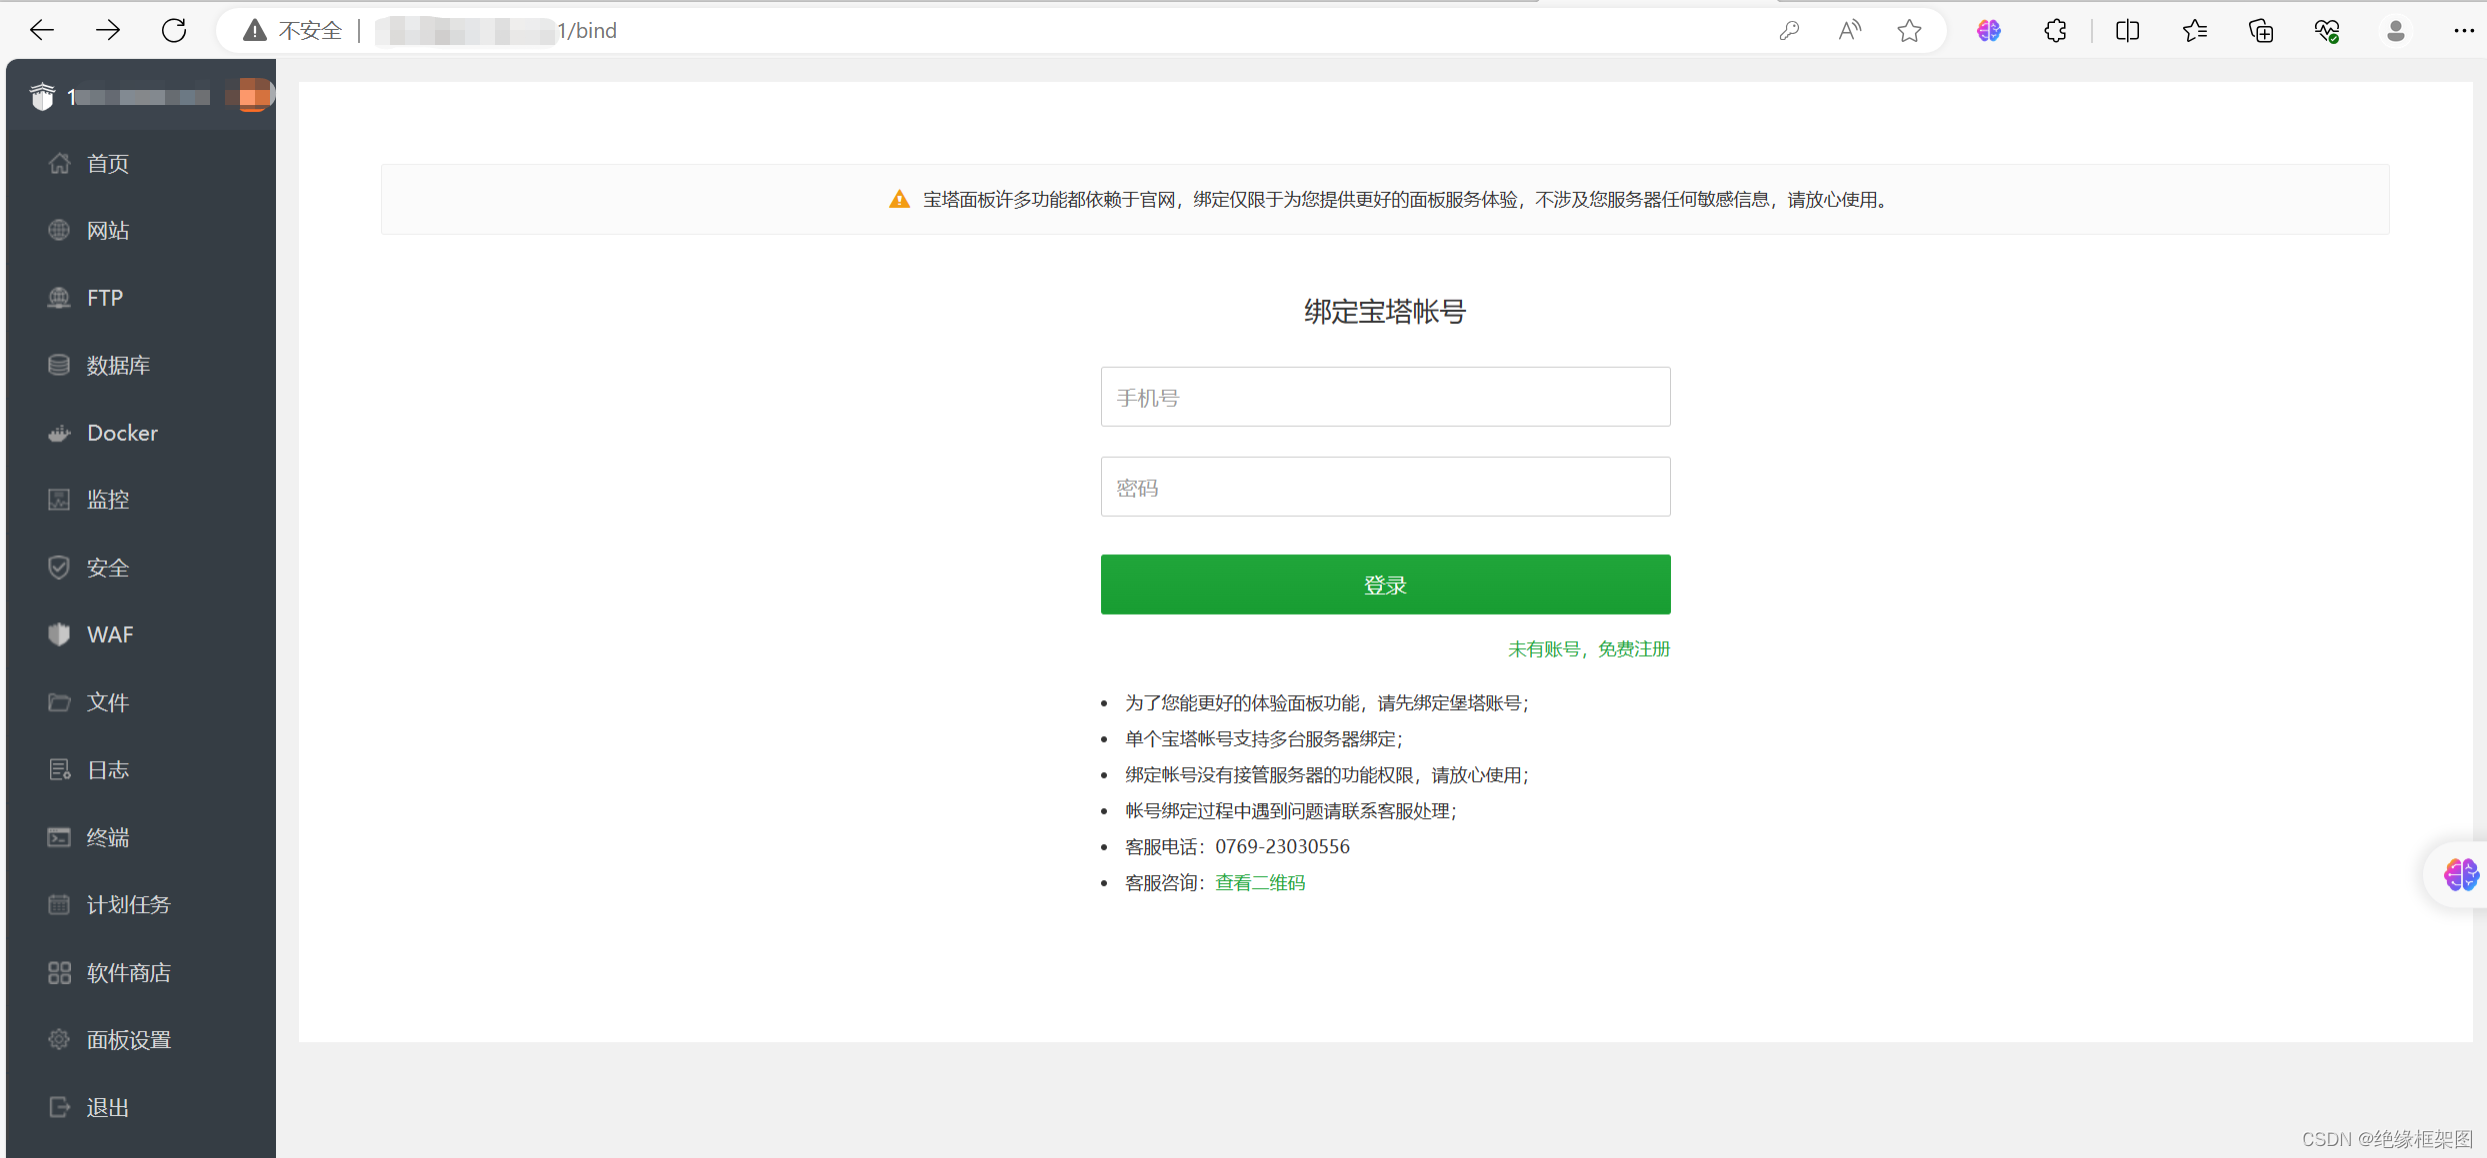Open the WAF shield icon
The width and height of the screenshot is (2487, 1158).
[59, 634]
